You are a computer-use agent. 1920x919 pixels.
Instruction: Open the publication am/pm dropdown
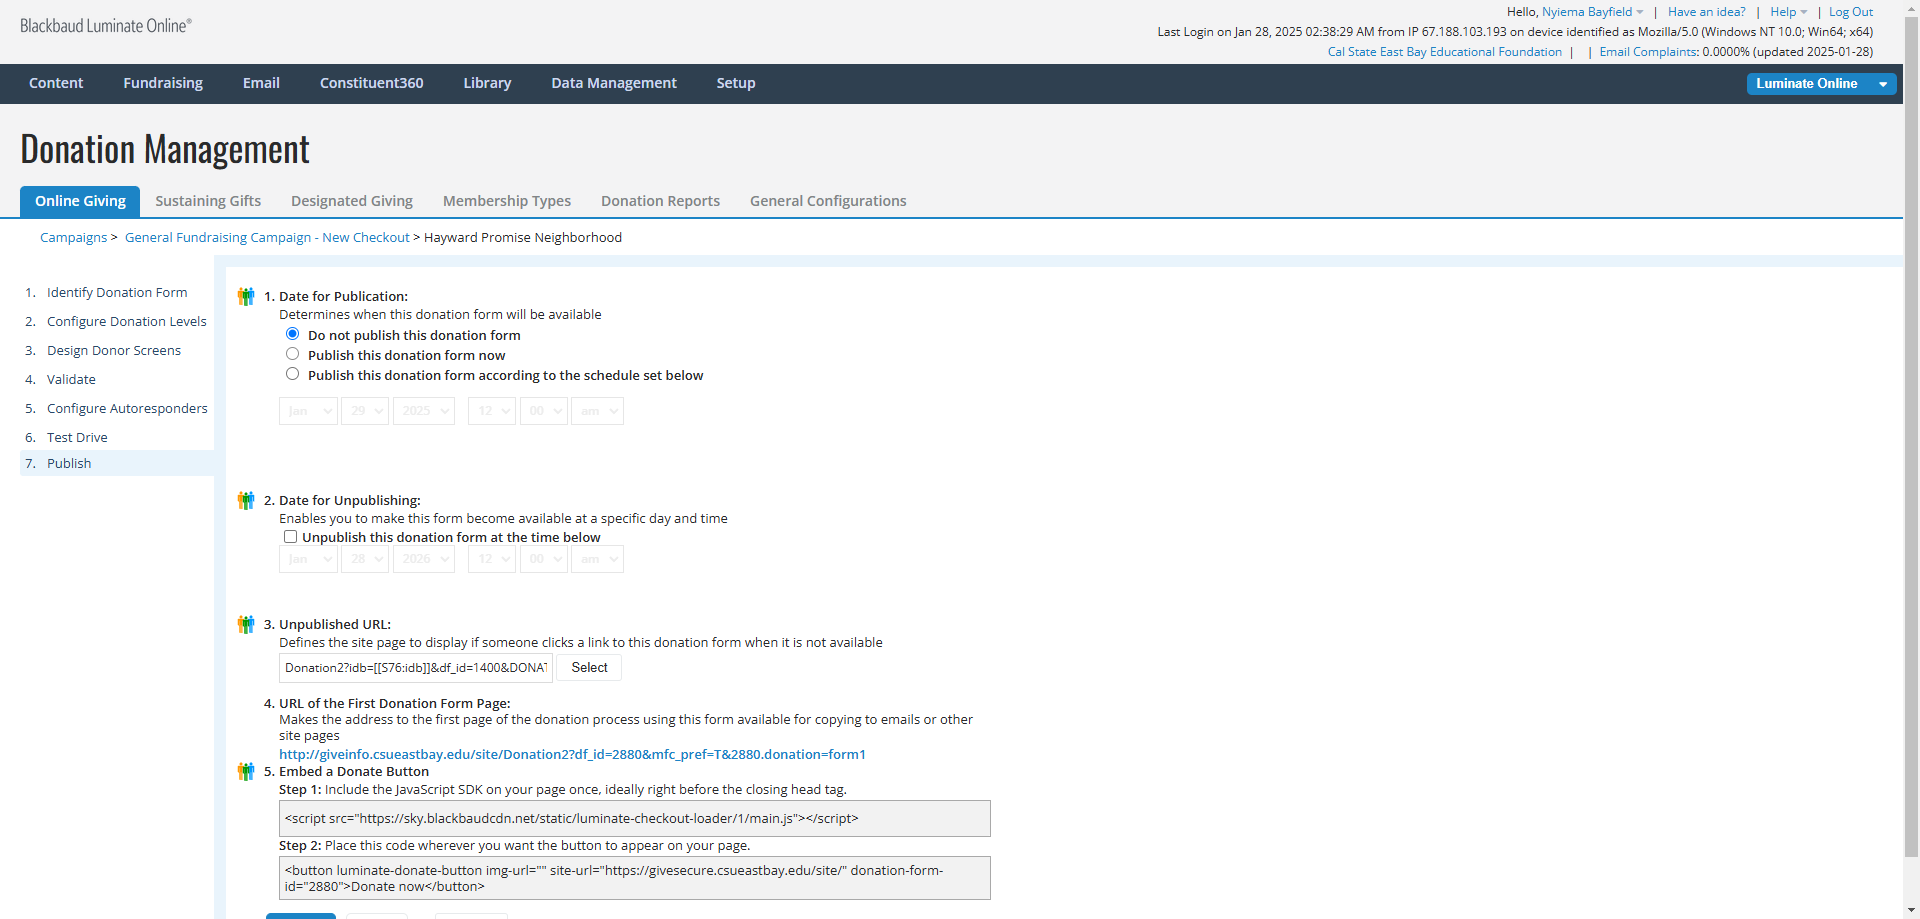597,411
